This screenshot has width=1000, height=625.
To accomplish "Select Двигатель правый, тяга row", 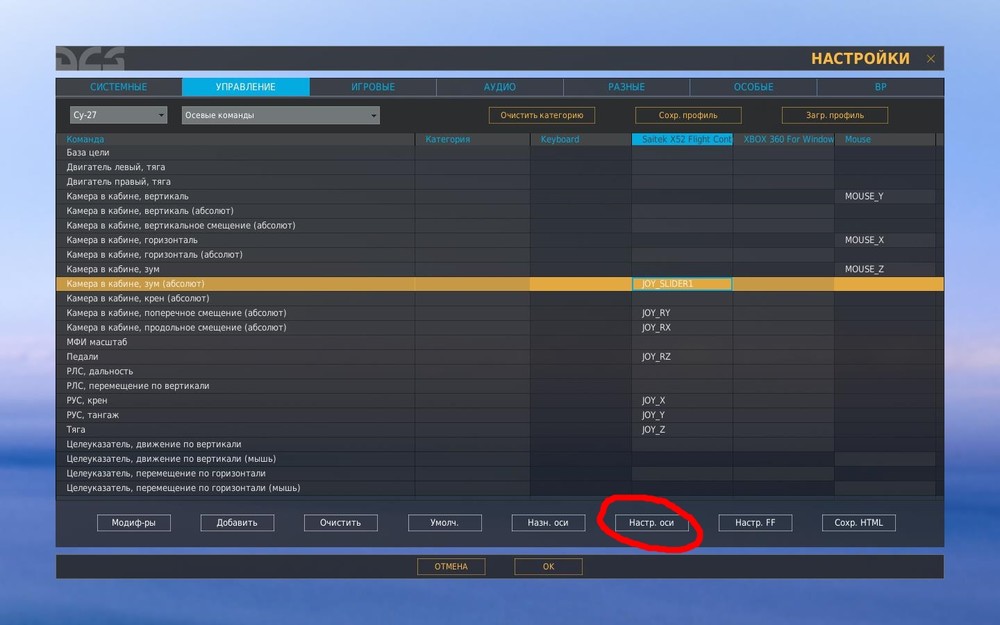I will 499,182.
